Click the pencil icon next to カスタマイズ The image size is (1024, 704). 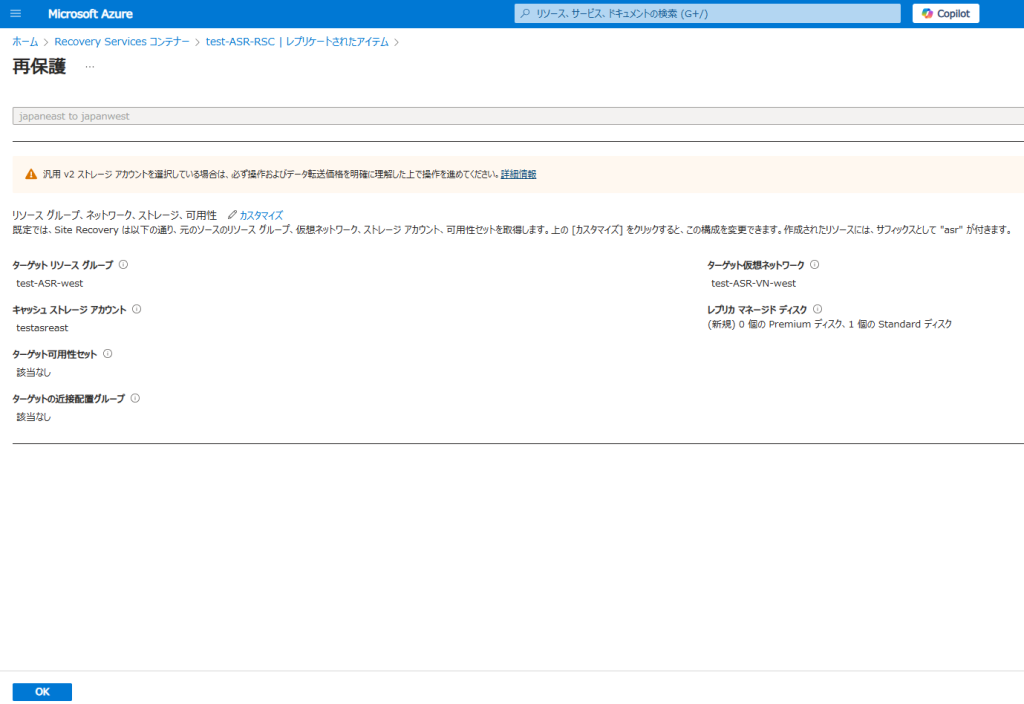tap(232, 215)
